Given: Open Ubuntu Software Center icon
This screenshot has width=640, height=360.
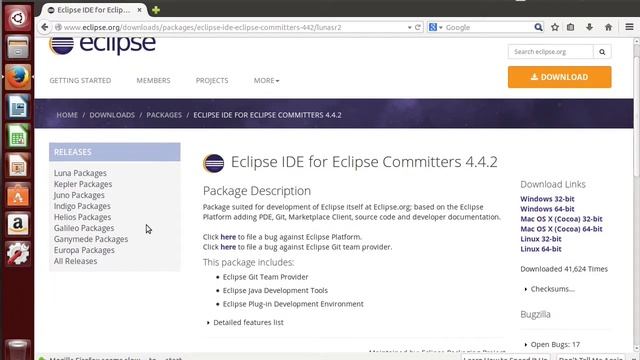Looking at the screenshot, I should (18, 196).
